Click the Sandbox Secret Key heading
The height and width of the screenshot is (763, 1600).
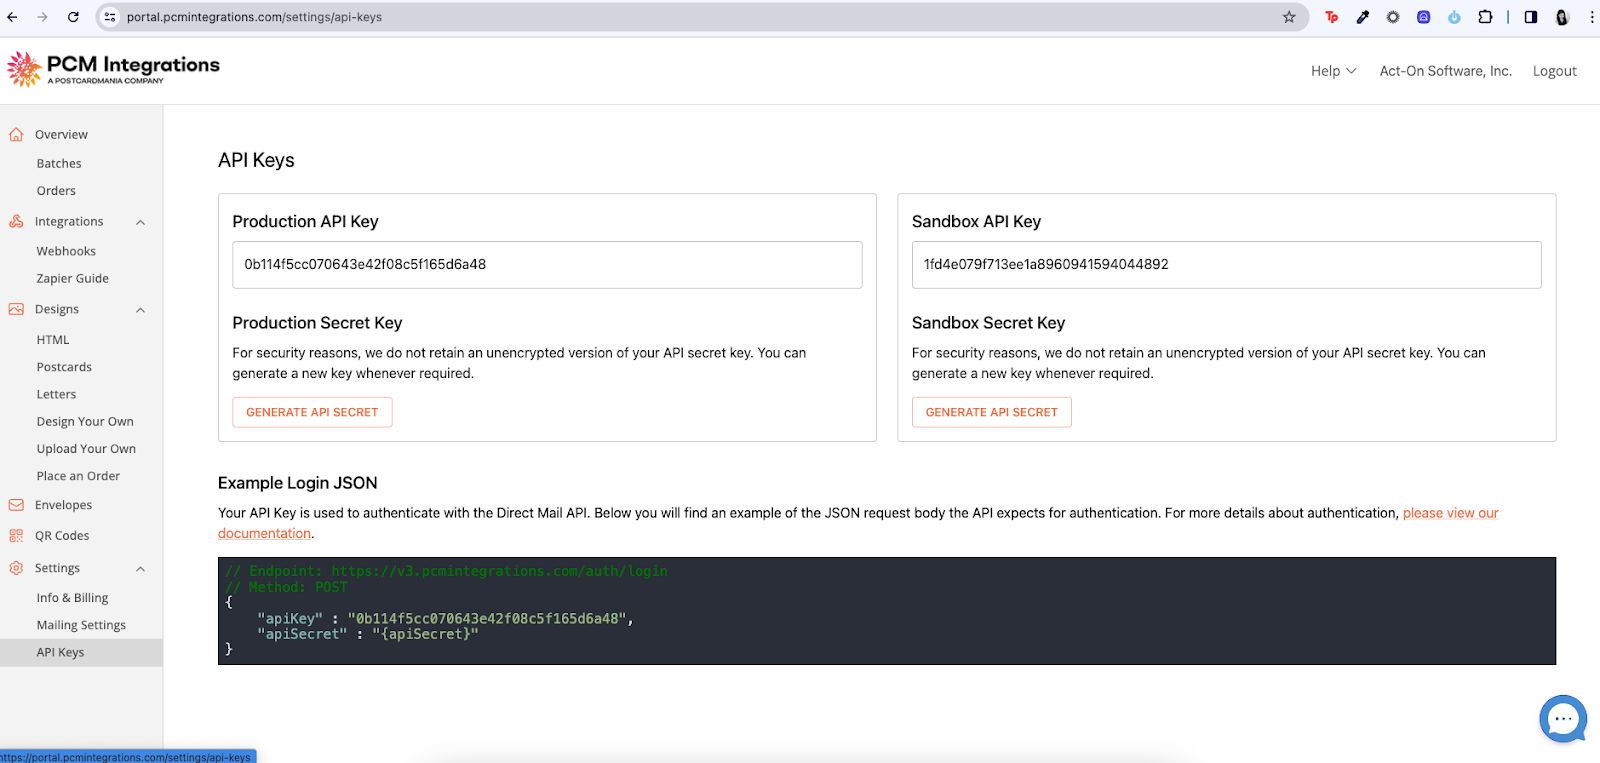(x=988, y=323)
